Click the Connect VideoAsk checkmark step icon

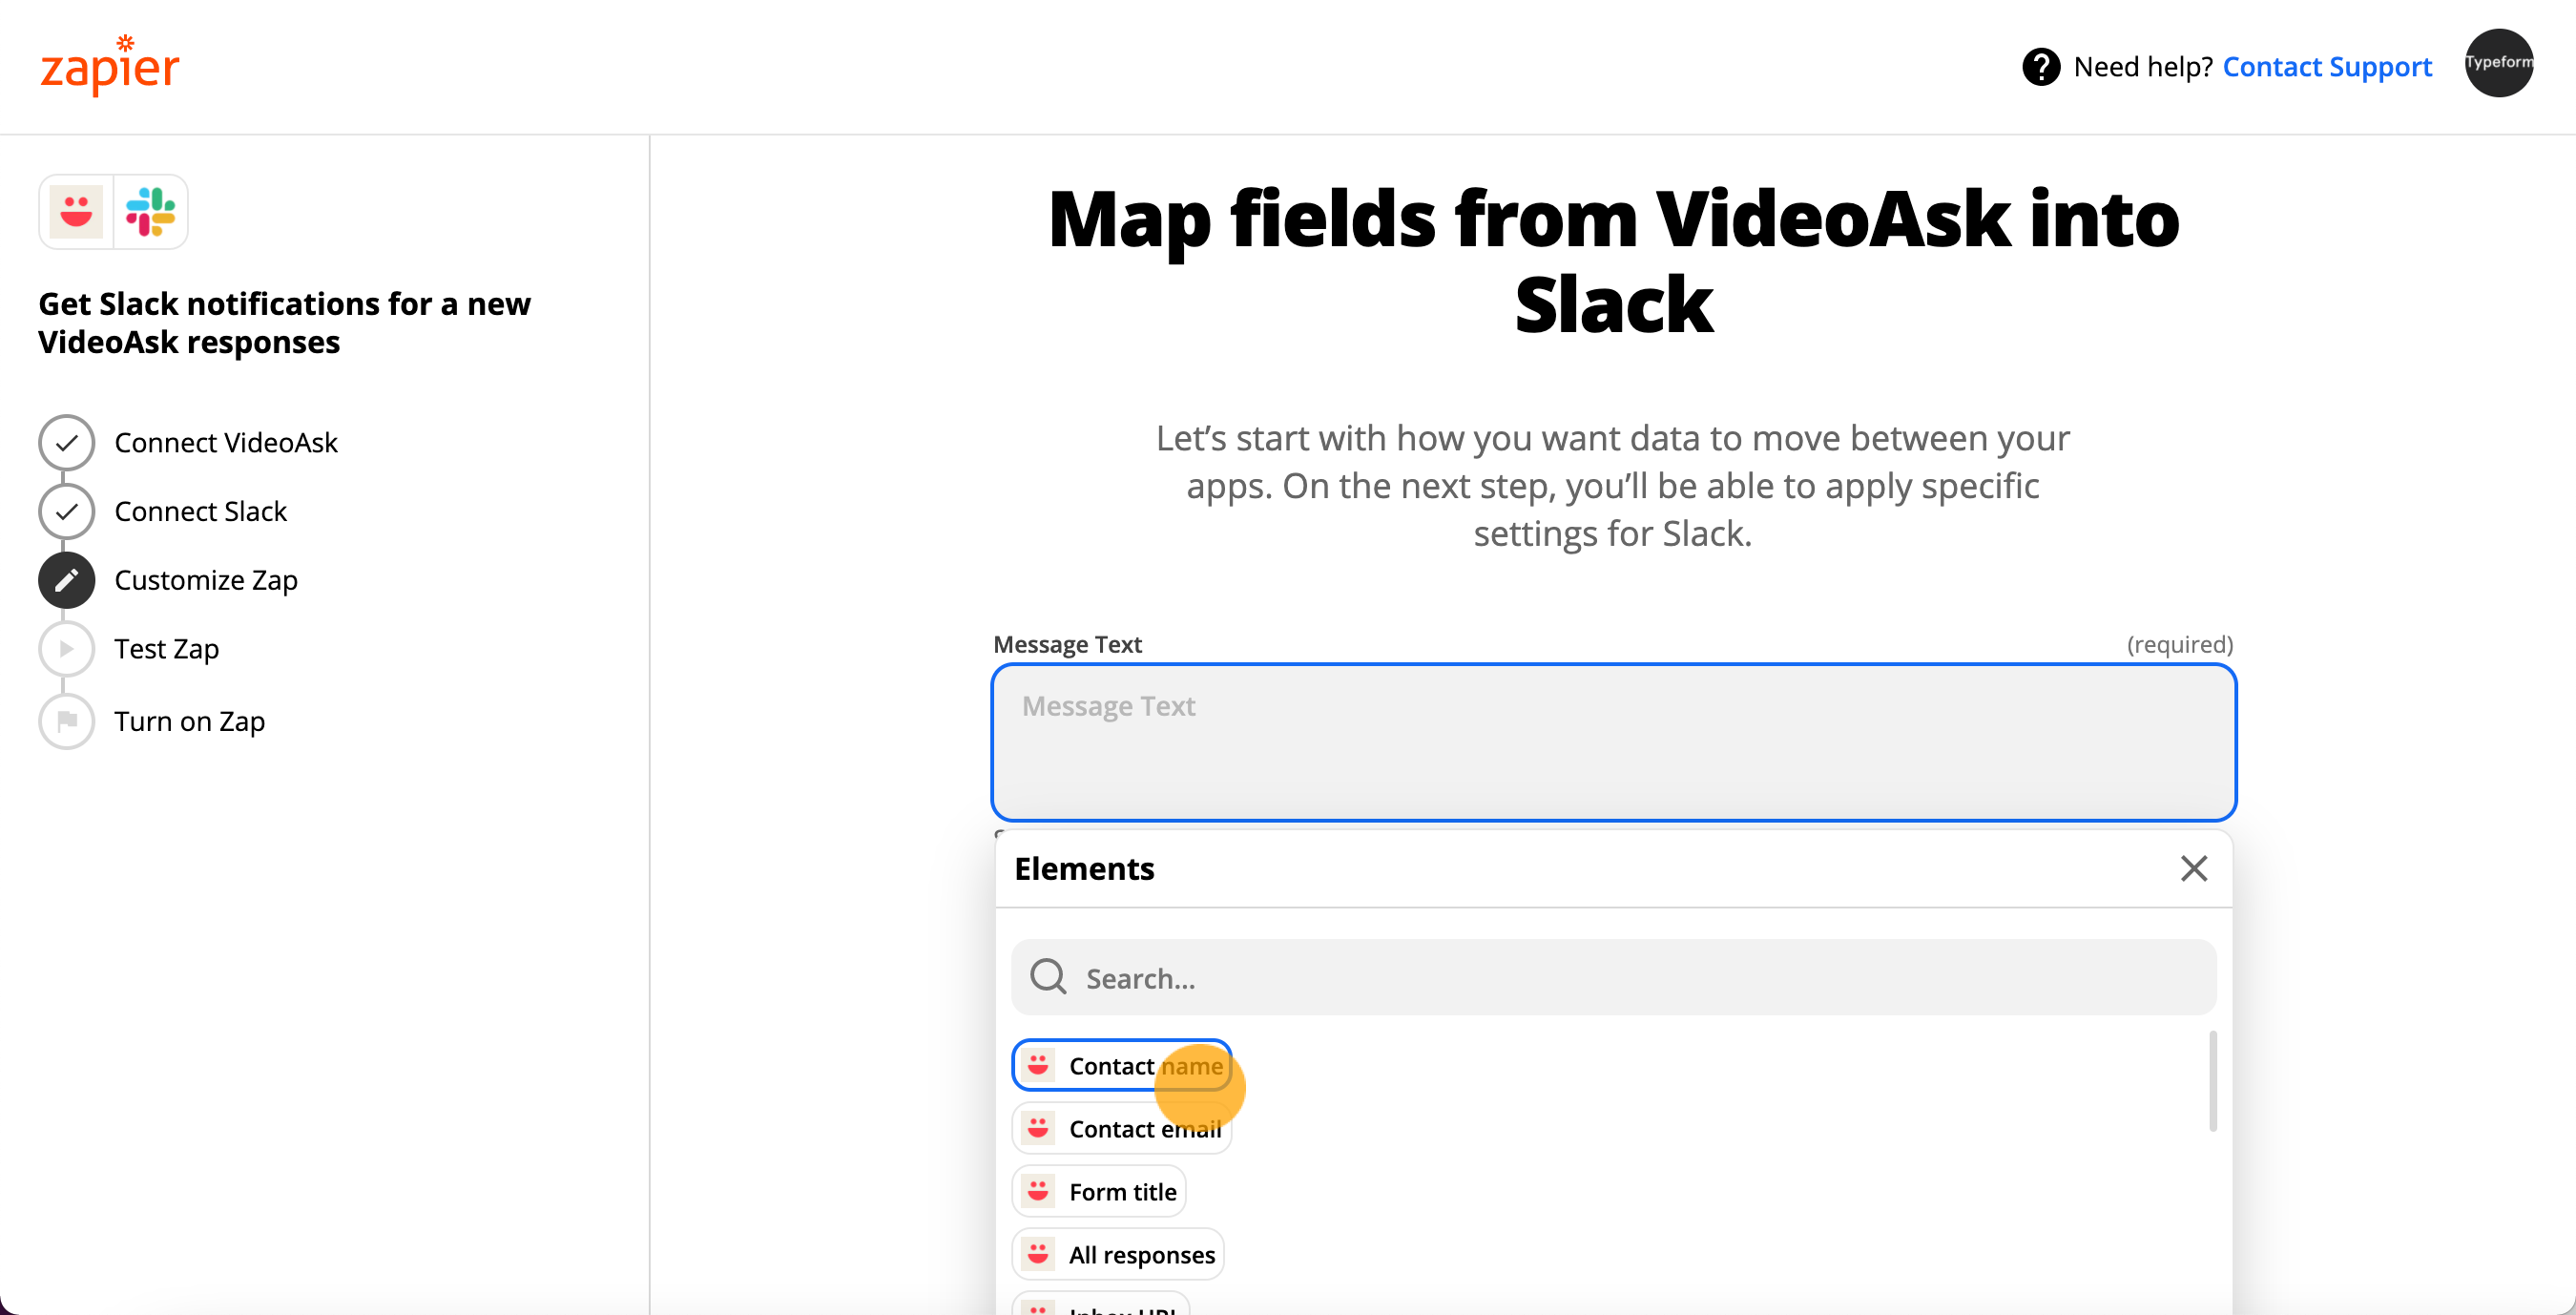(66, 442)
